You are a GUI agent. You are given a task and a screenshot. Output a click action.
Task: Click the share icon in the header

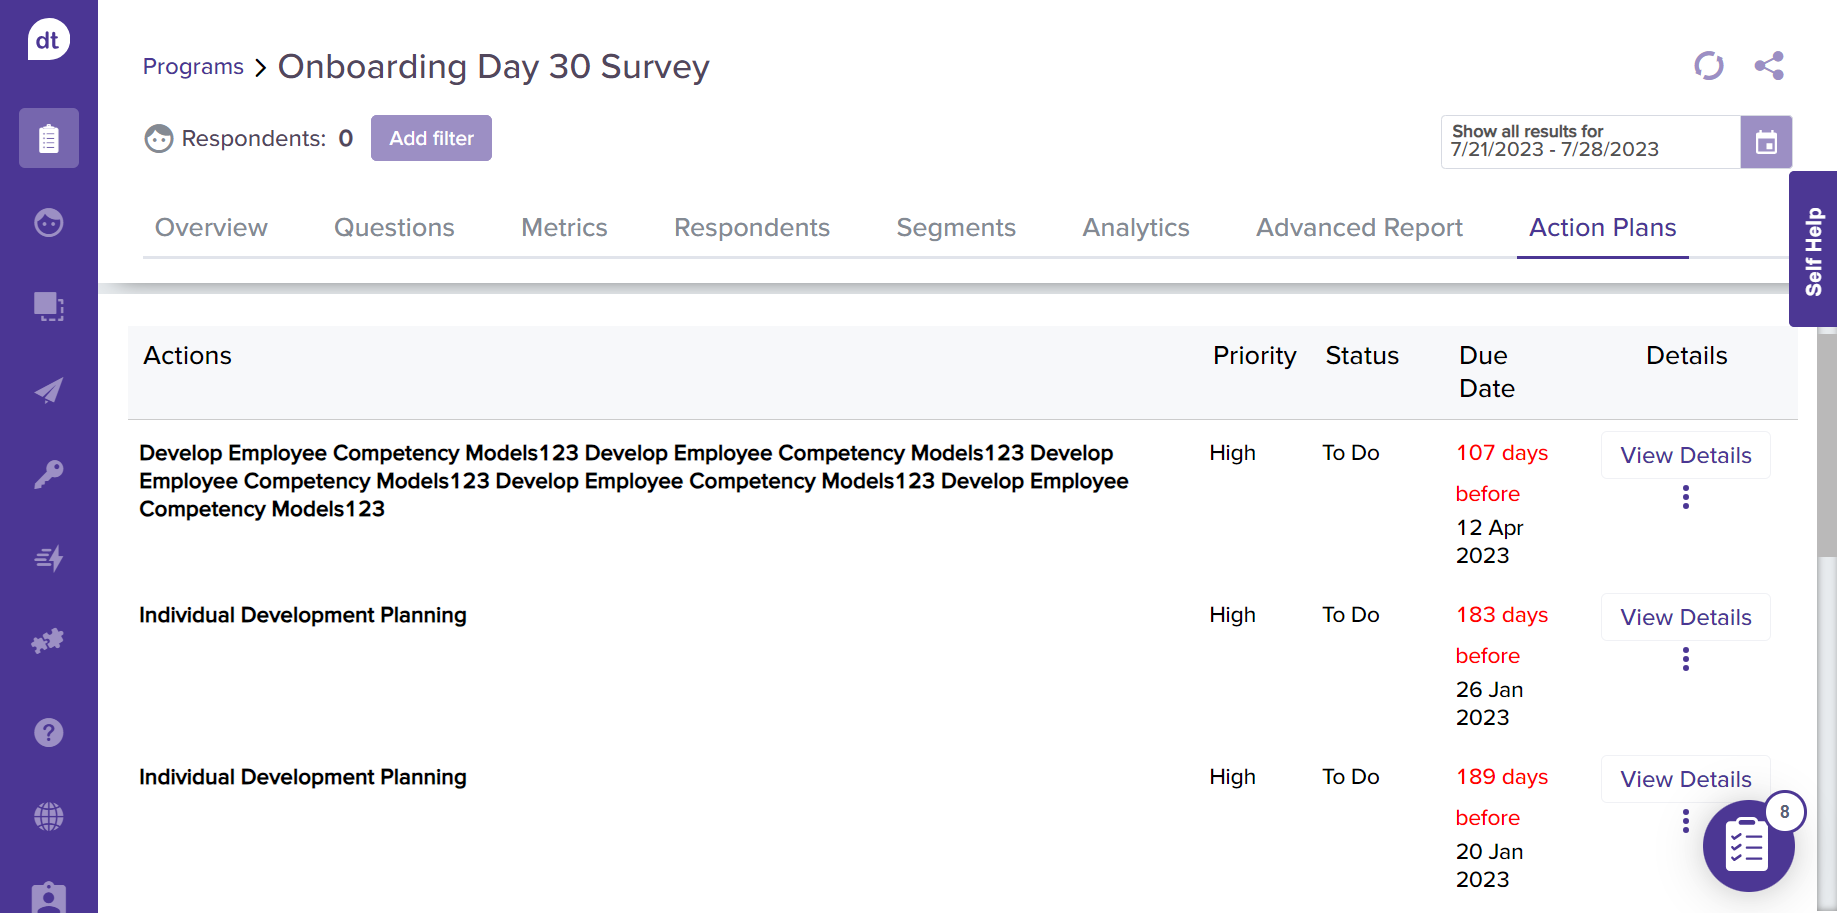(x=1768, y=66)
